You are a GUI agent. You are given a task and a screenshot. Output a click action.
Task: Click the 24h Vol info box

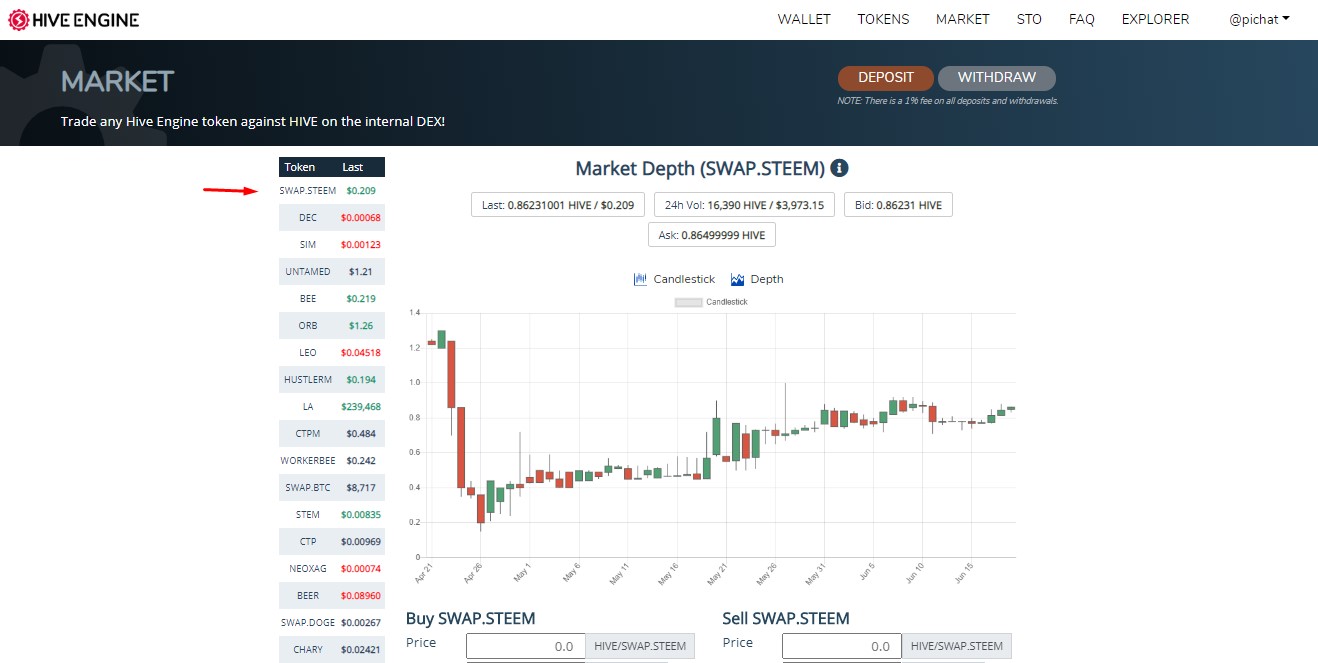click(x=744, y=205)
